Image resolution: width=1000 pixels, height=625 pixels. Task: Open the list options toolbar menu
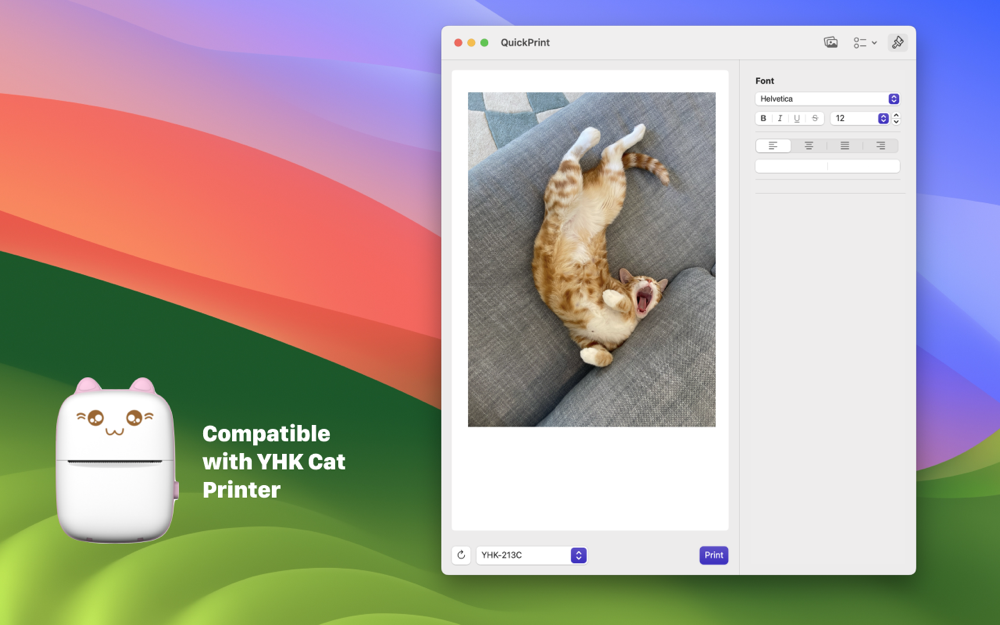865,43
